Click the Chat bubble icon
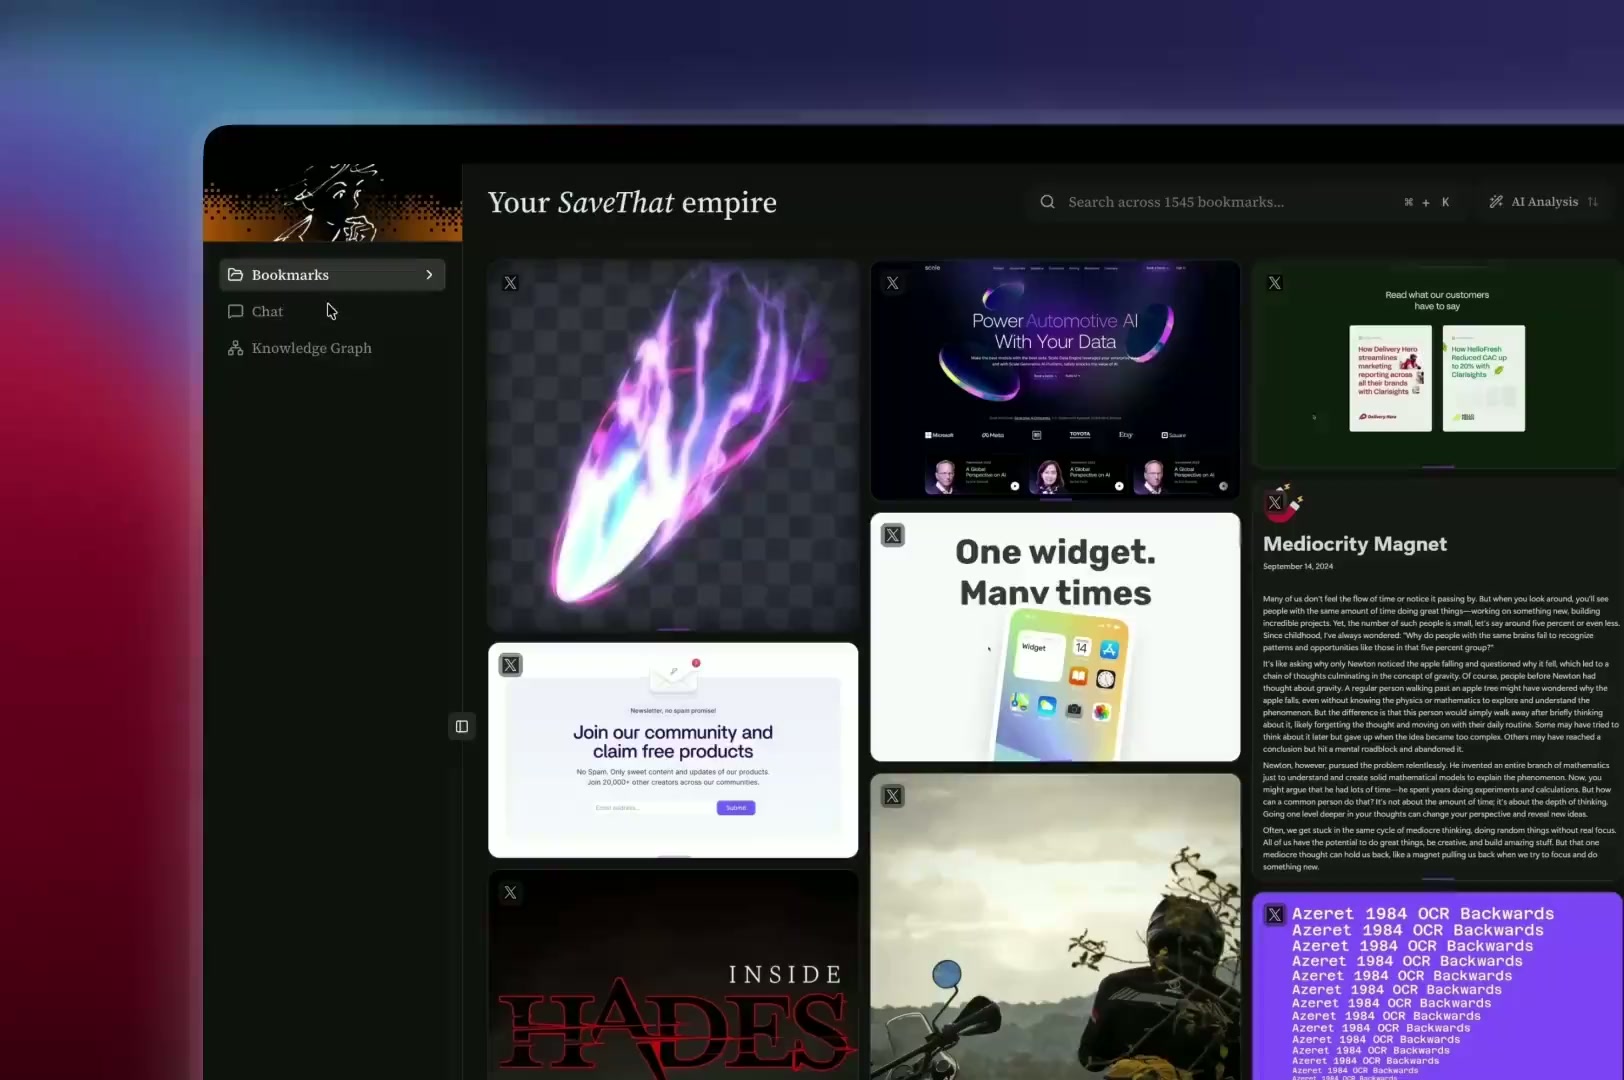1624x1080 pixels. [x=236, y=312]
